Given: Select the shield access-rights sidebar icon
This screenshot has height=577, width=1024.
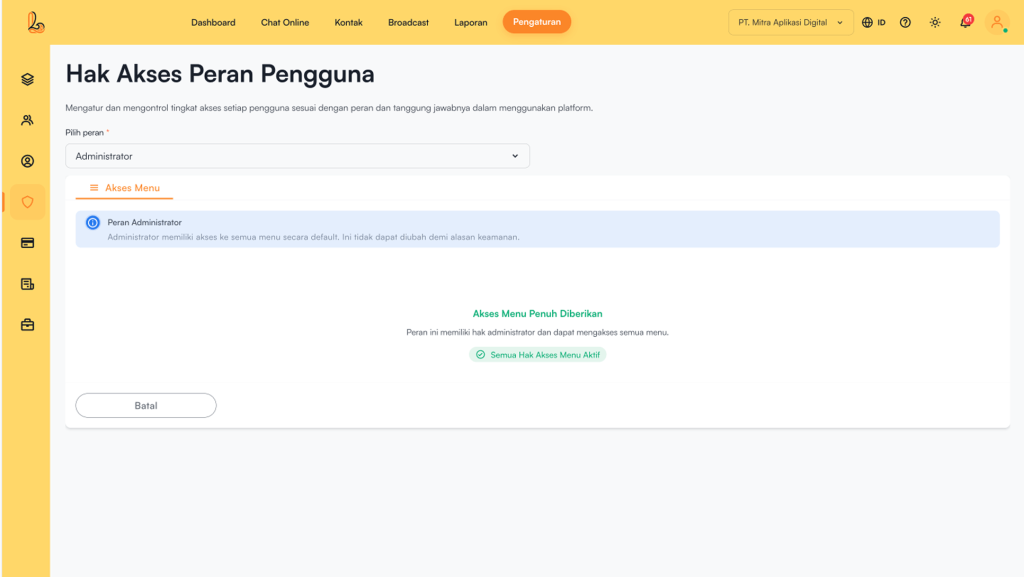Looking at the screenshot, I should [x=27, y=202].
